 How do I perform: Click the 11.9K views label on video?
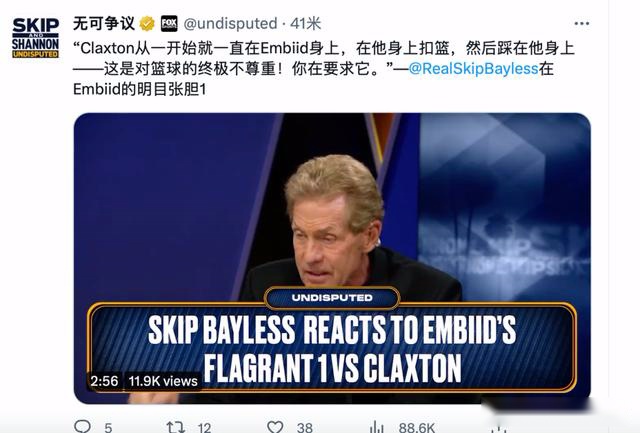(x=163, y=381)
